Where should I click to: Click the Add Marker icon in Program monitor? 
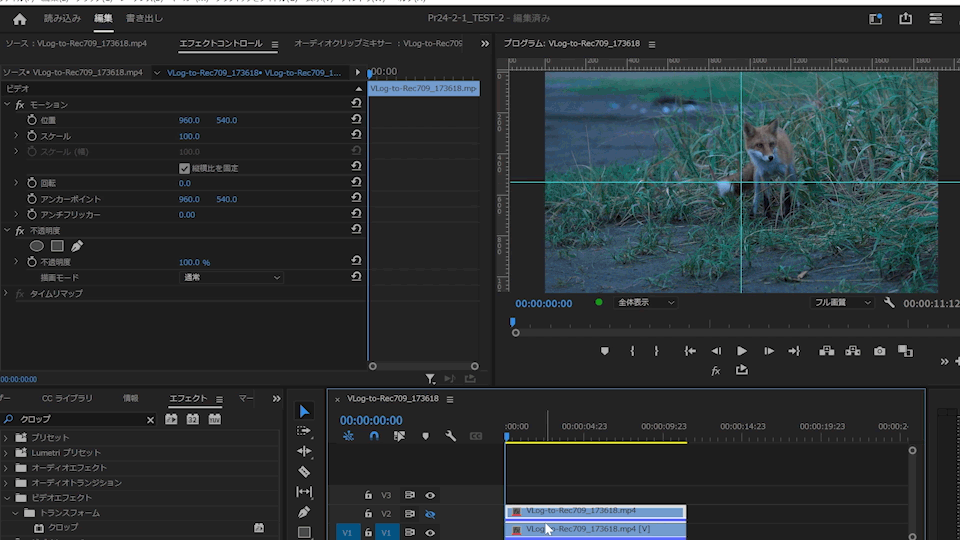click(x=604, y=351)
